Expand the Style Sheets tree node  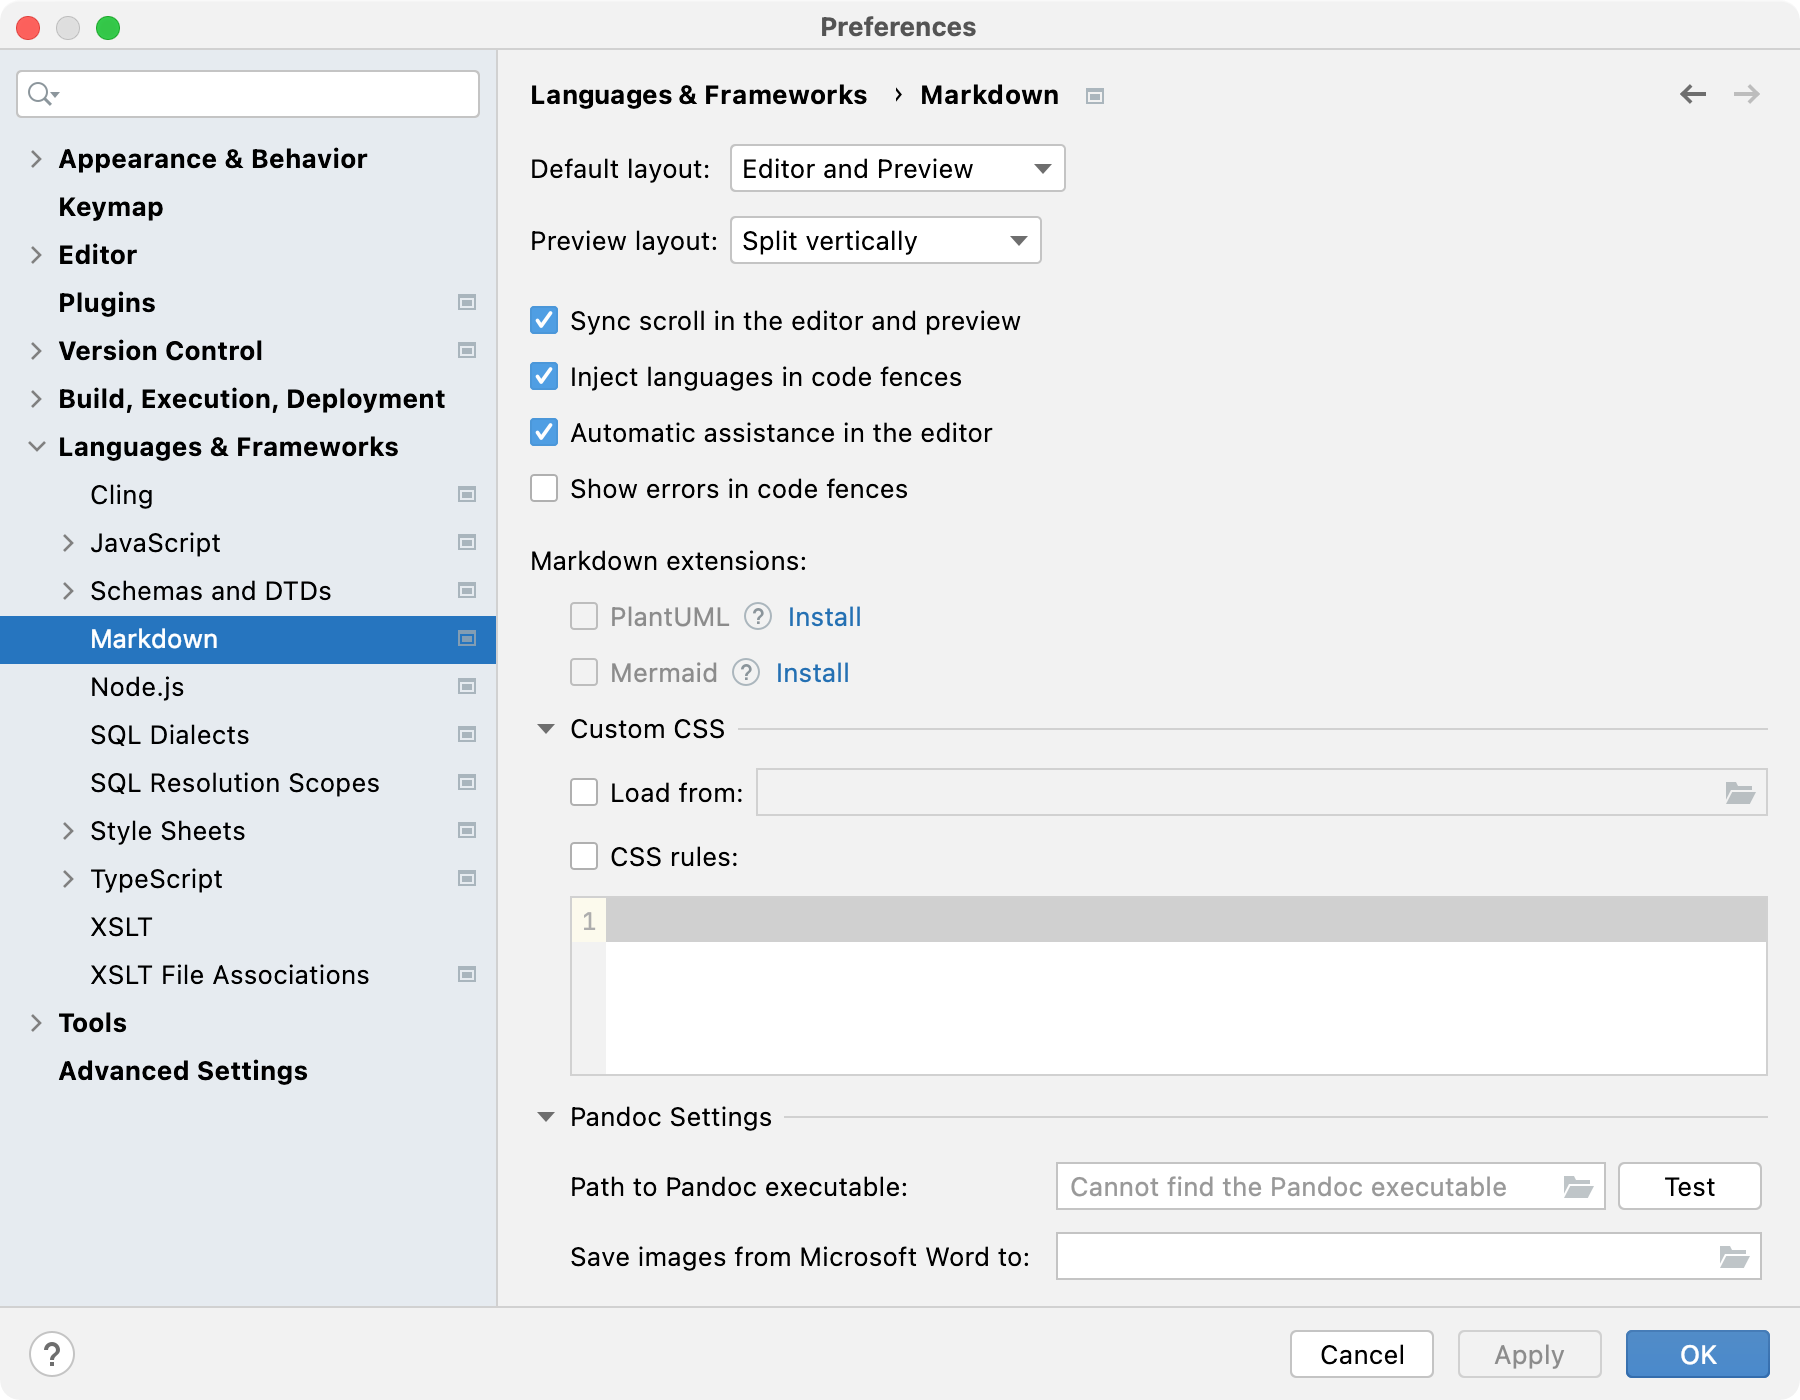pyautogui.click(x=68, y=831)
